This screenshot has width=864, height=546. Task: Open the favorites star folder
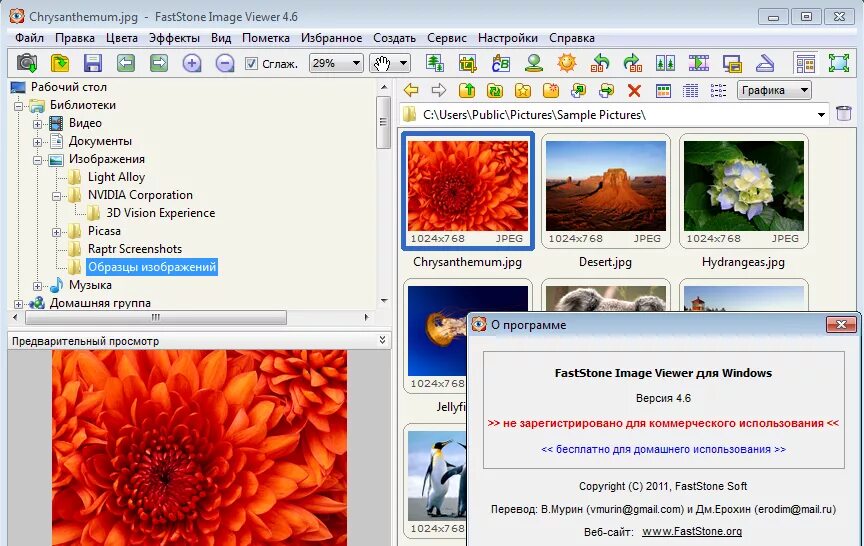(523, 90)
